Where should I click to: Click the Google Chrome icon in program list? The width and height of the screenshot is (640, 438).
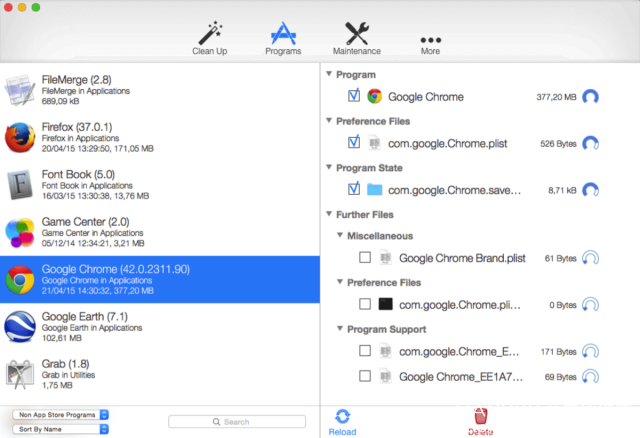[x=20, y=280]
